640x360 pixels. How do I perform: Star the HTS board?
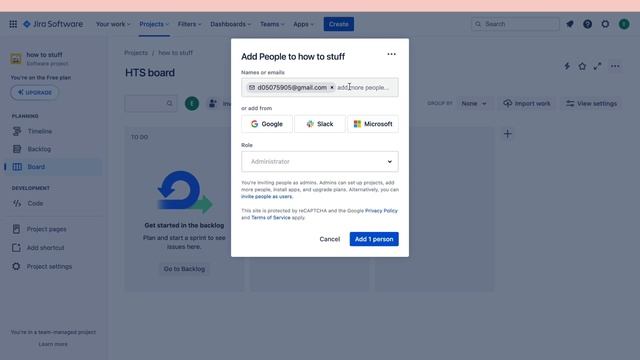click(x=582, y=66)
